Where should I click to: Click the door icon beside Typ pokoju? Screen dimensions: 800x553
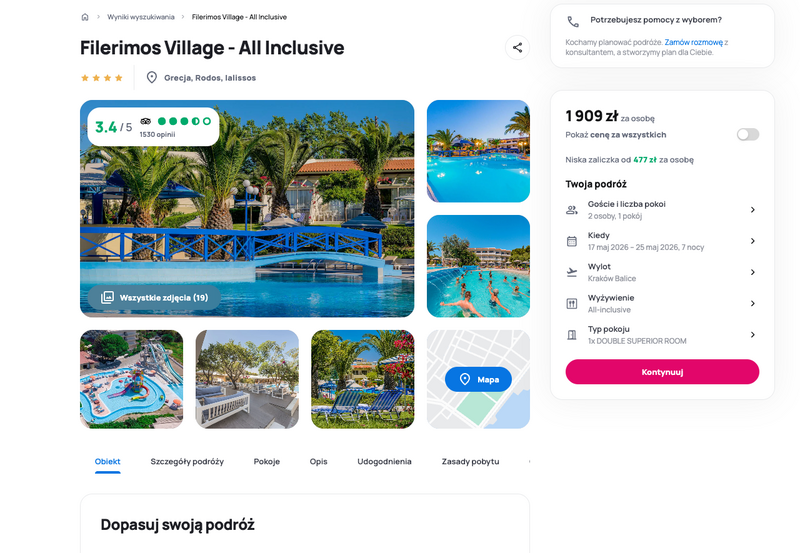click(572, 335)
